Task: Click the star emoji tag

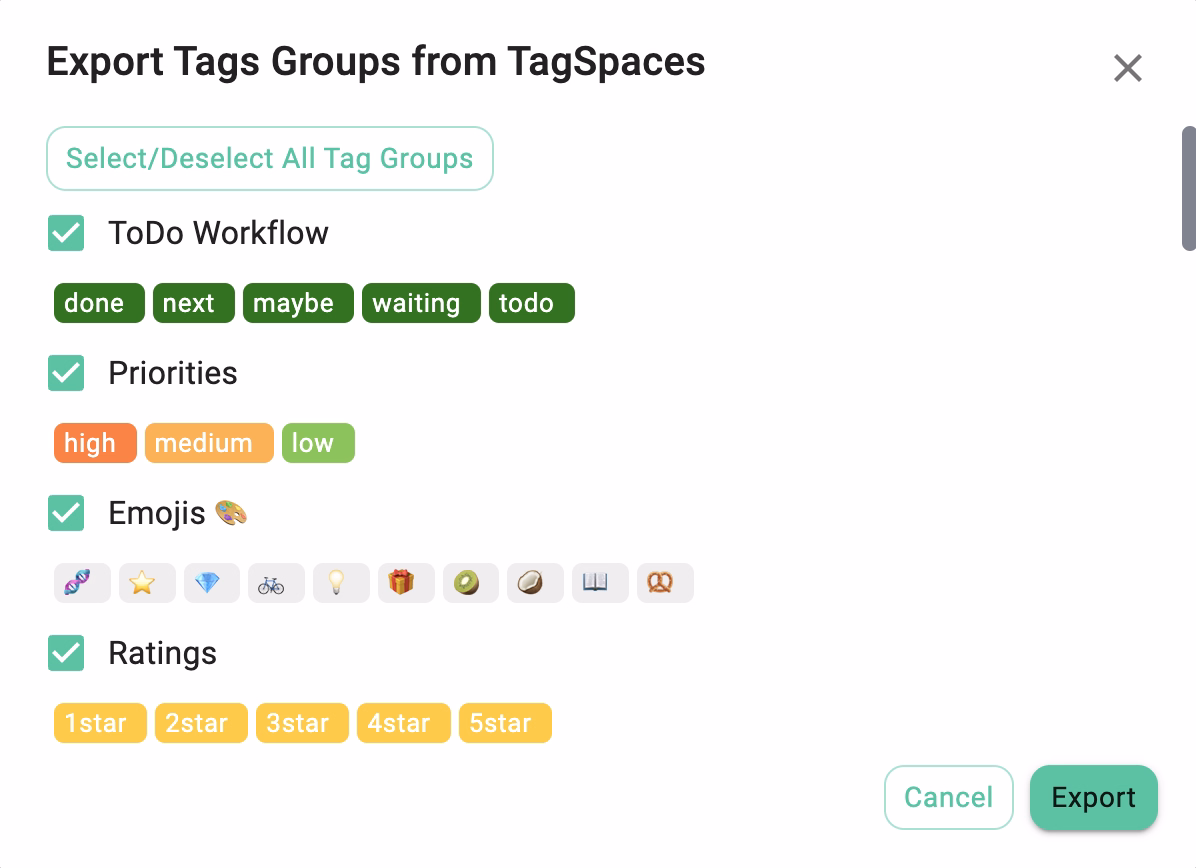Action: 147,583
